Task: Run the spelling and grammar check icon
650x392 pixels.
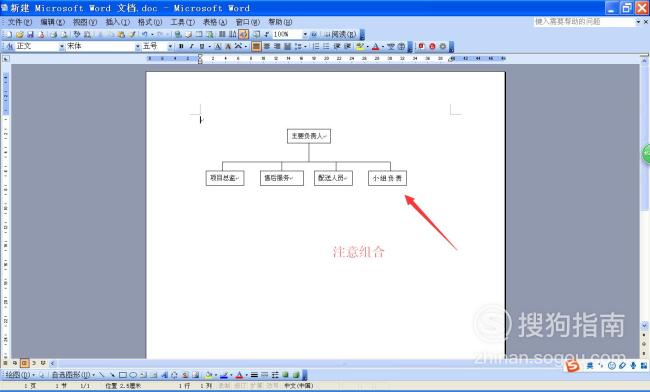Action: point(77,34)
